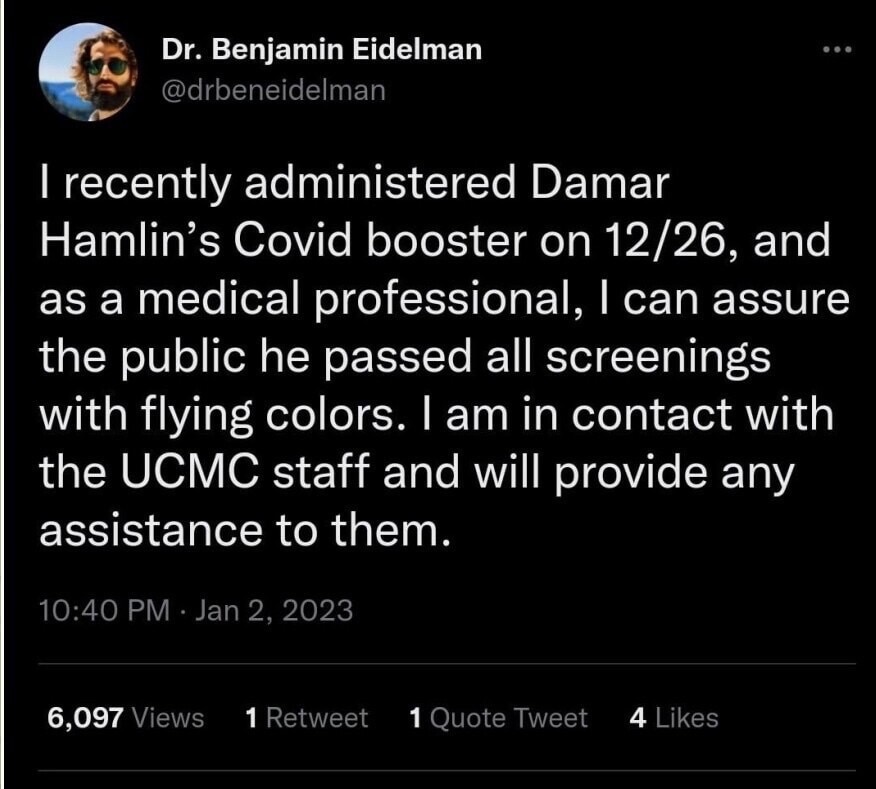Click the Jan 2, 2023 date
Viewport: 876px width, 789px height.
coord(273,610)
